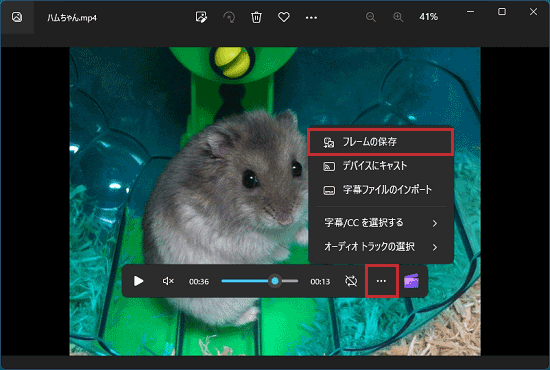Select フレームの保存 menu item
Viewport: 550px width, 370px height.
(381, 142)
